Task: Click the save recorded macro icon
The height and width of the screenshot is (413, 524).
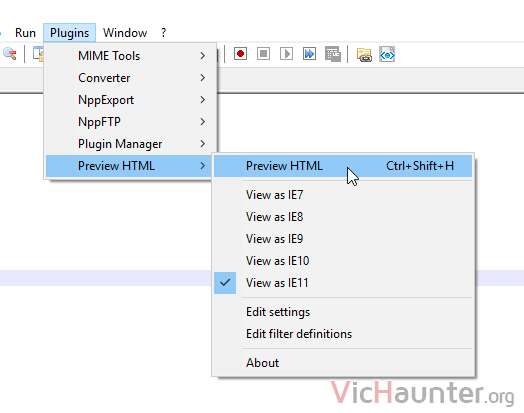Action: (333, 54)
